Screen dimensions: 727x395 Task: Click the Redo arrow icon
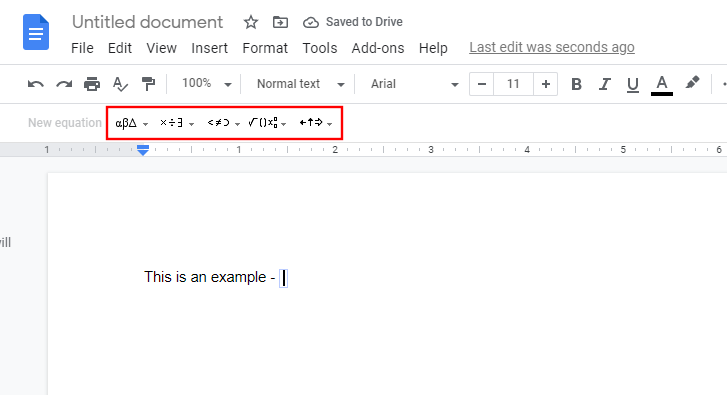64,84
